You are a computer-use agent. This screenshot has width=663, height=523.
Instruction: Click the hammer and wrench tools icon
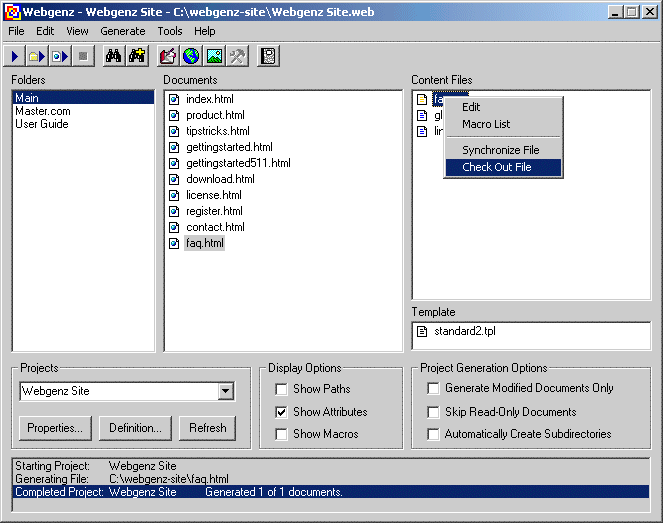(x=237, y=56)
